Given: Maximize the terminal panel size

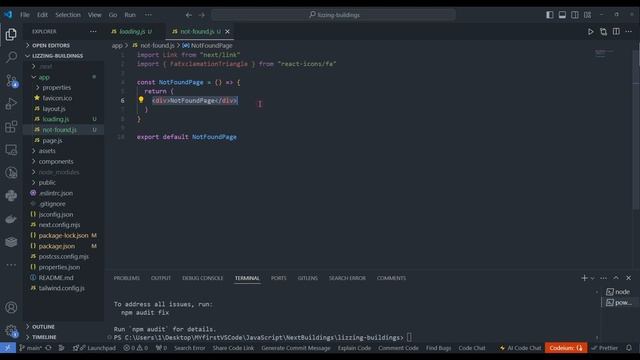Looking at the screenshot, I should point(616,278).
